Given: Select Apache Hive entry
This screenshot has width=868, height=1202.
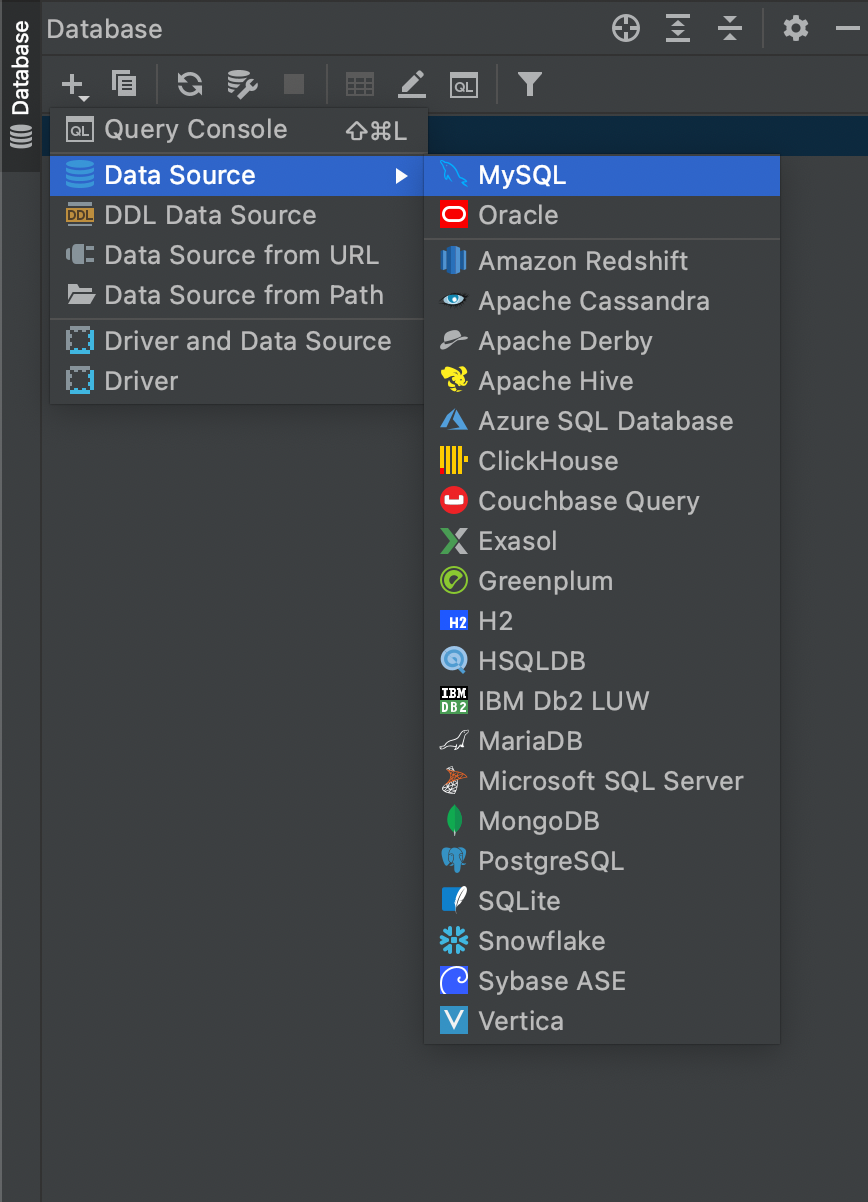Looking at the screenshot, I should (602, 381).
